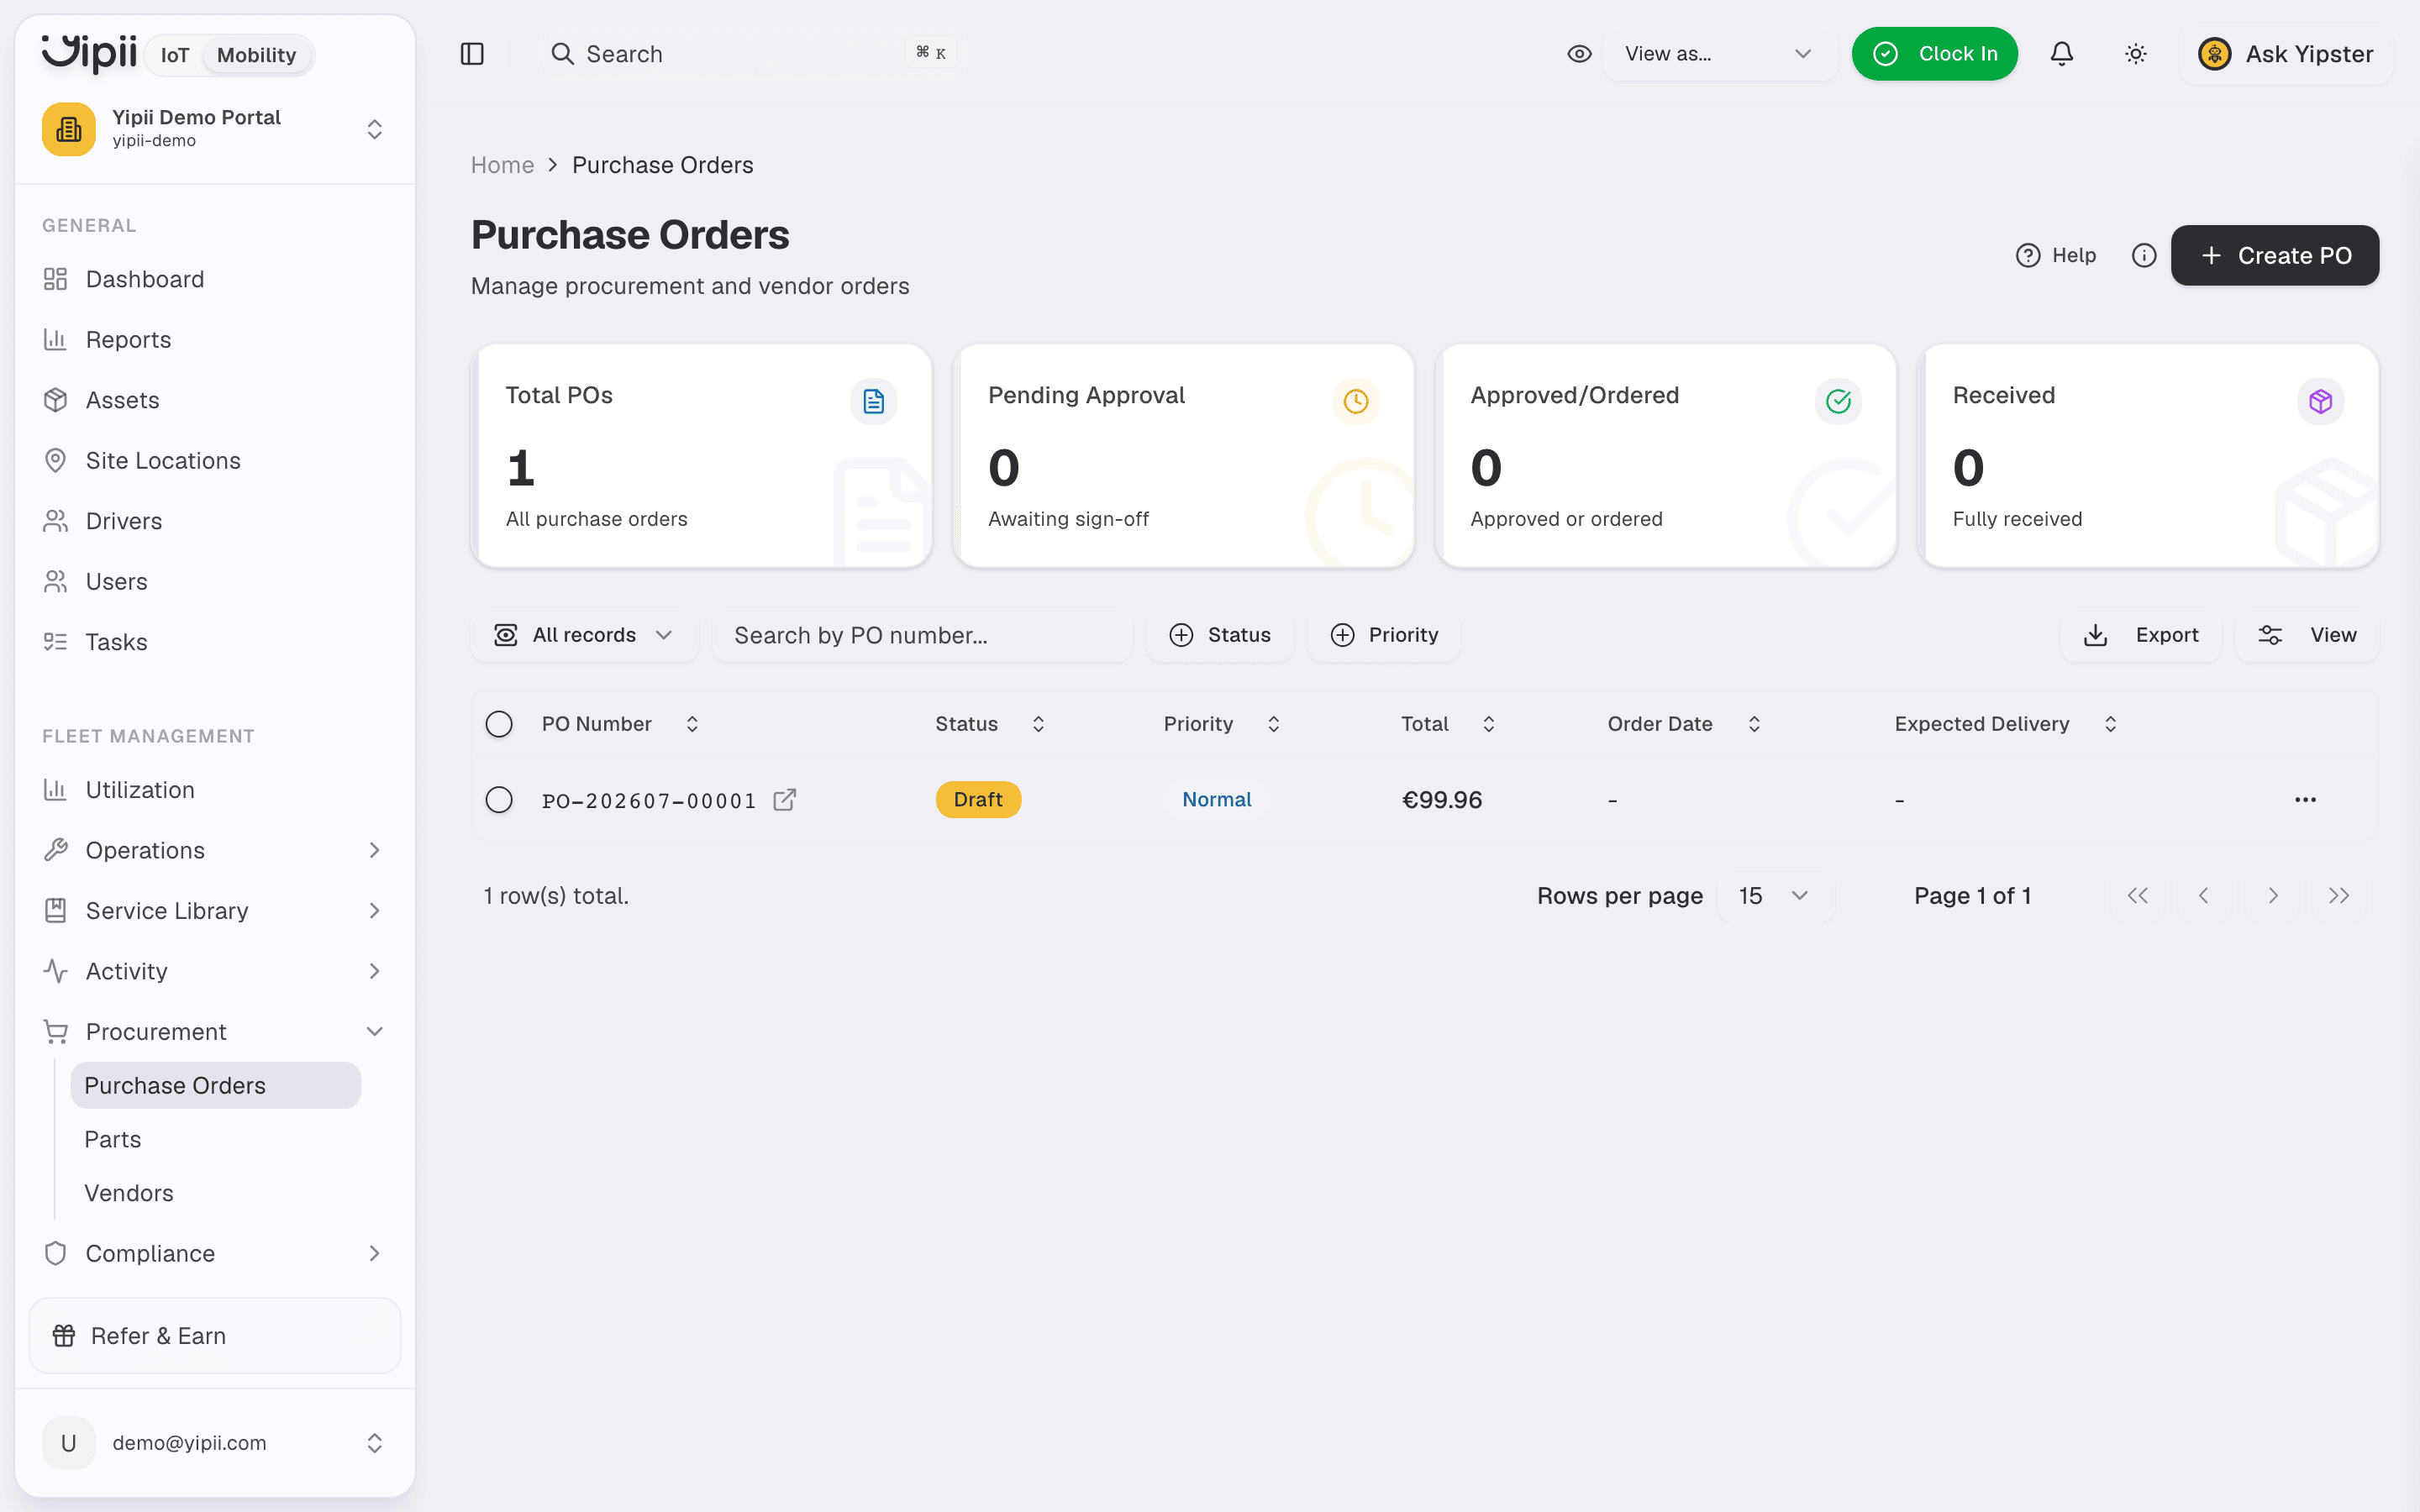2420x1512 pixels.
Task: Go to previous page arrow
Action: [2203, 896]
